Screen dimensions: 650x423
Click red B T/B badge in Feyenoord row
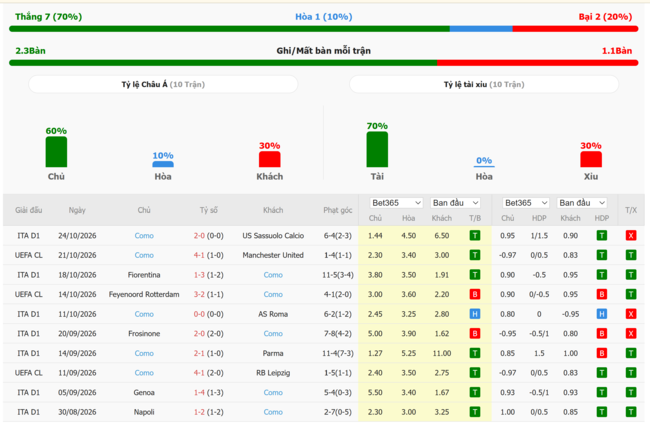pyautogui.click(x=475, y=294)
